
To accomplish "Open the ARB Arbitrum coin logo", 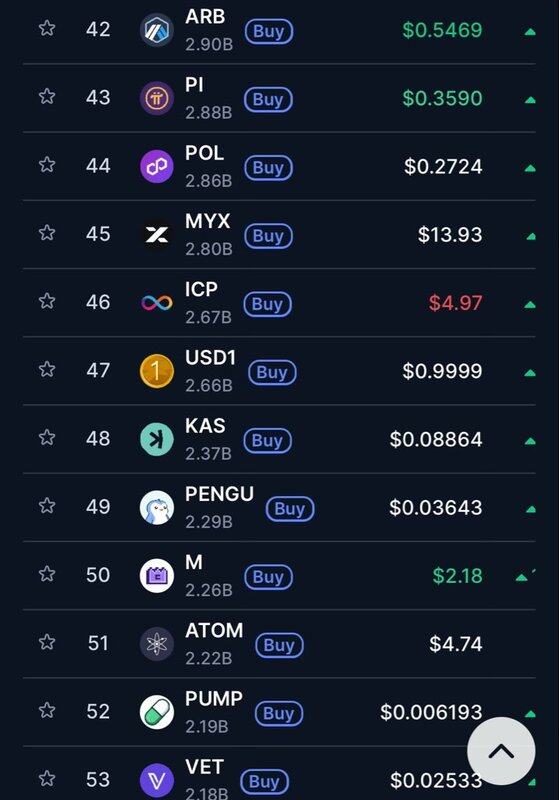I will (x=157, y=30).
